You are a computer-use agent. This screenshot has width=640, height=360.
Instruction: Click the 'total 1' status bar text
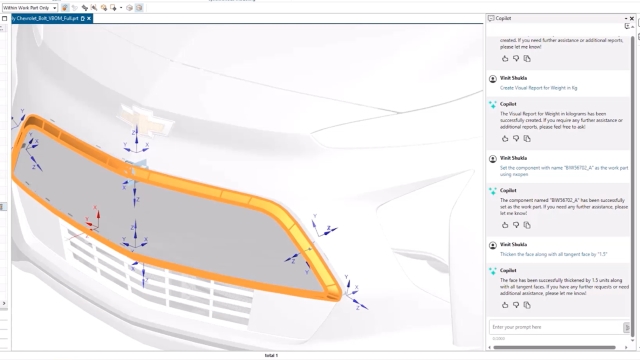coord(271,356)
